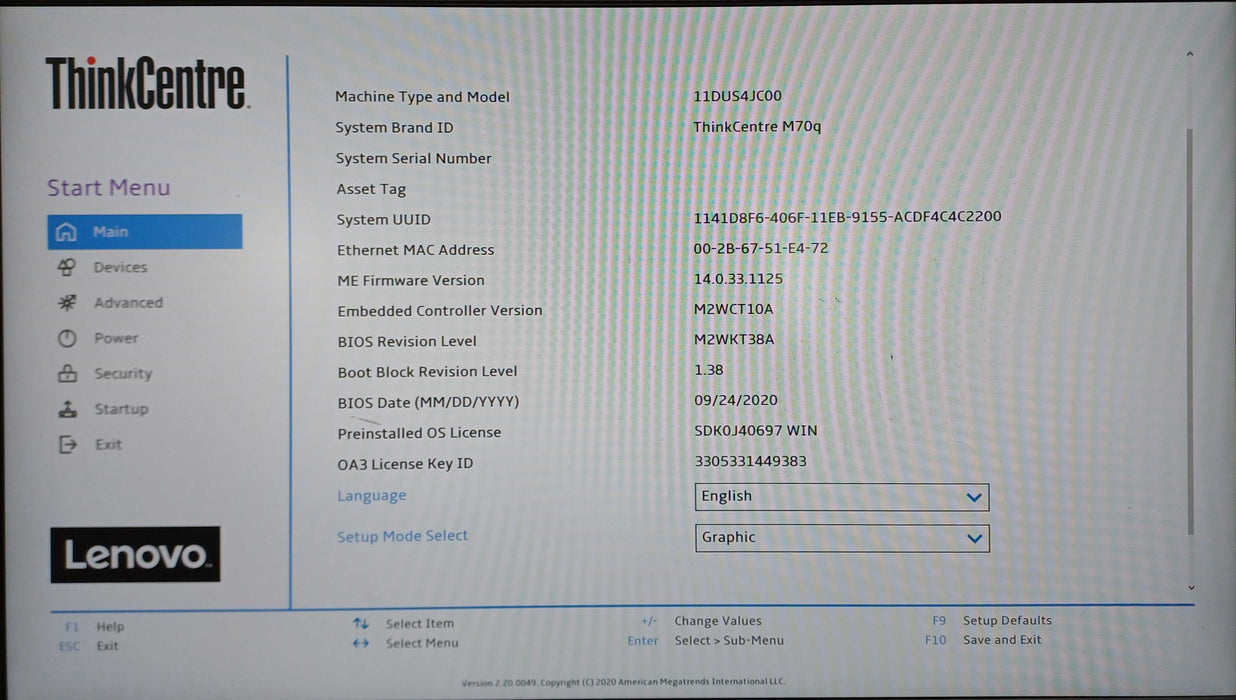Click the value M2WCT10A
The image size is (1236, 700).
(x=734, y=309)
